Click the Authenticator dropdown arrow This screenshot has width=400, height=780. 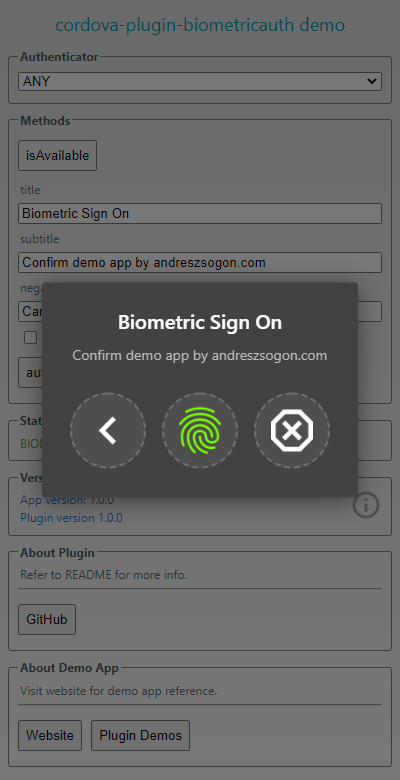pyautogui.click(x=371, y=81)
